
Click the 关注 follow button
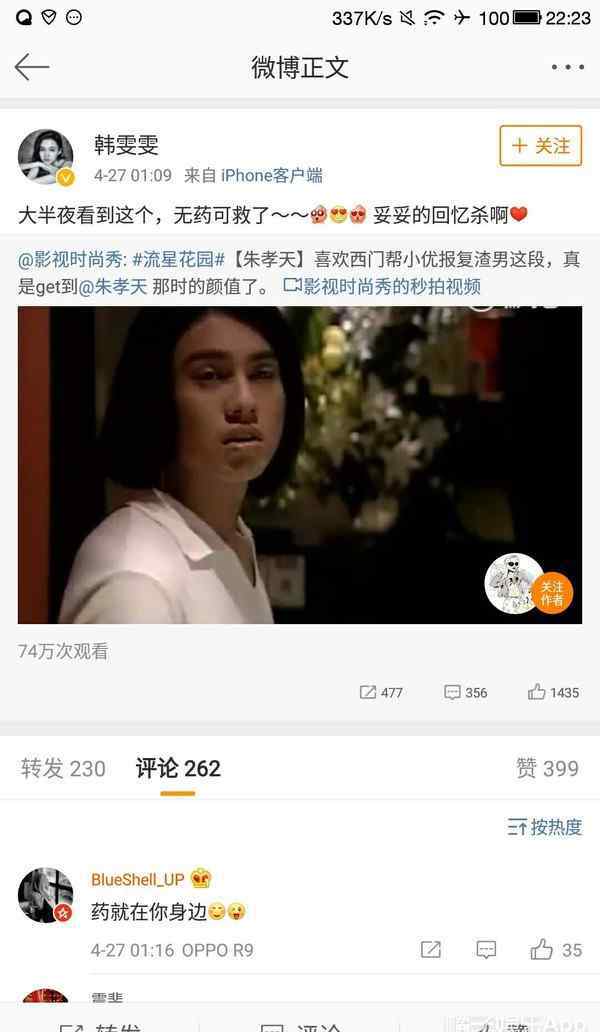541,145
